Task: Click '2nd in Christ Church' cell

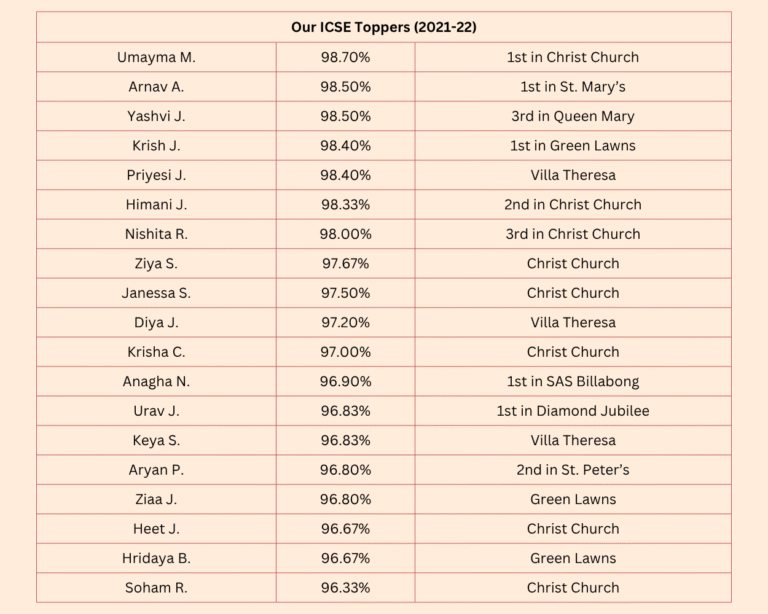Action: click(572, 204)
